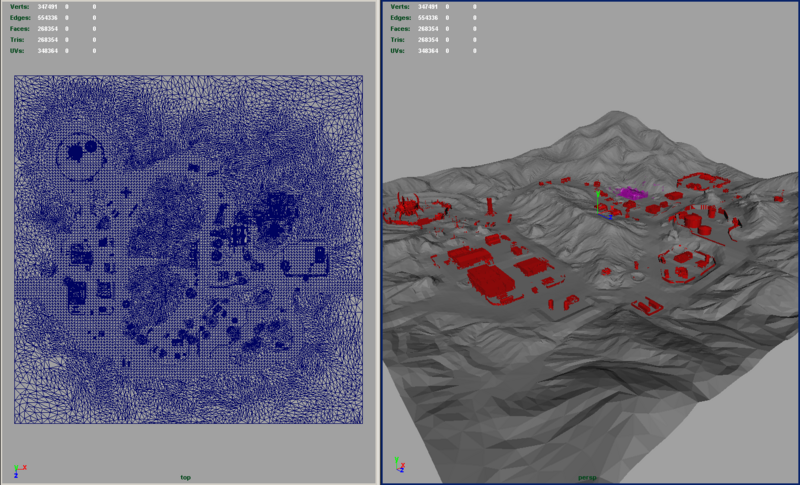Select the red spider-like structure at far left
This screenshot has width=800, height=485.
pos(409,205)
